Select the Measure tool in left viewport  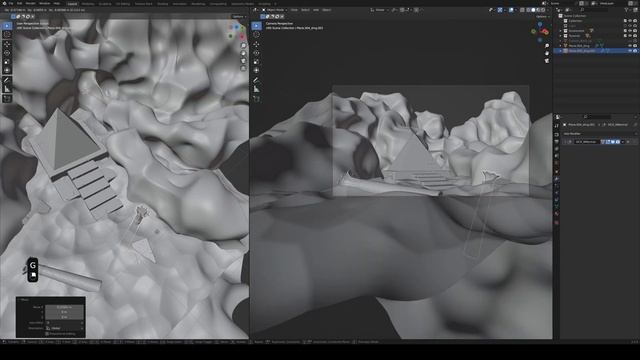coord(7,89)
